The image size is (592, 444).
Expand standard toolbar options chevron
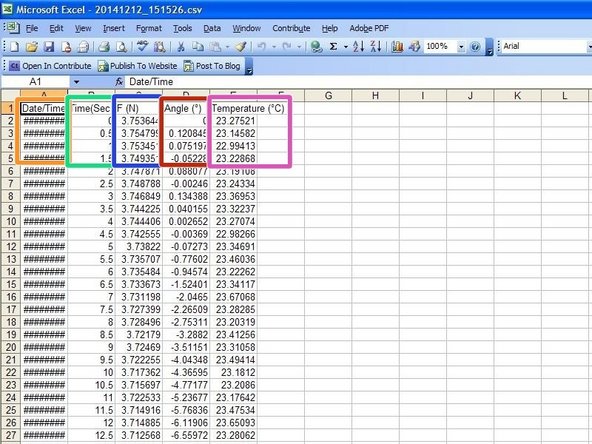(x=489, y=48)
